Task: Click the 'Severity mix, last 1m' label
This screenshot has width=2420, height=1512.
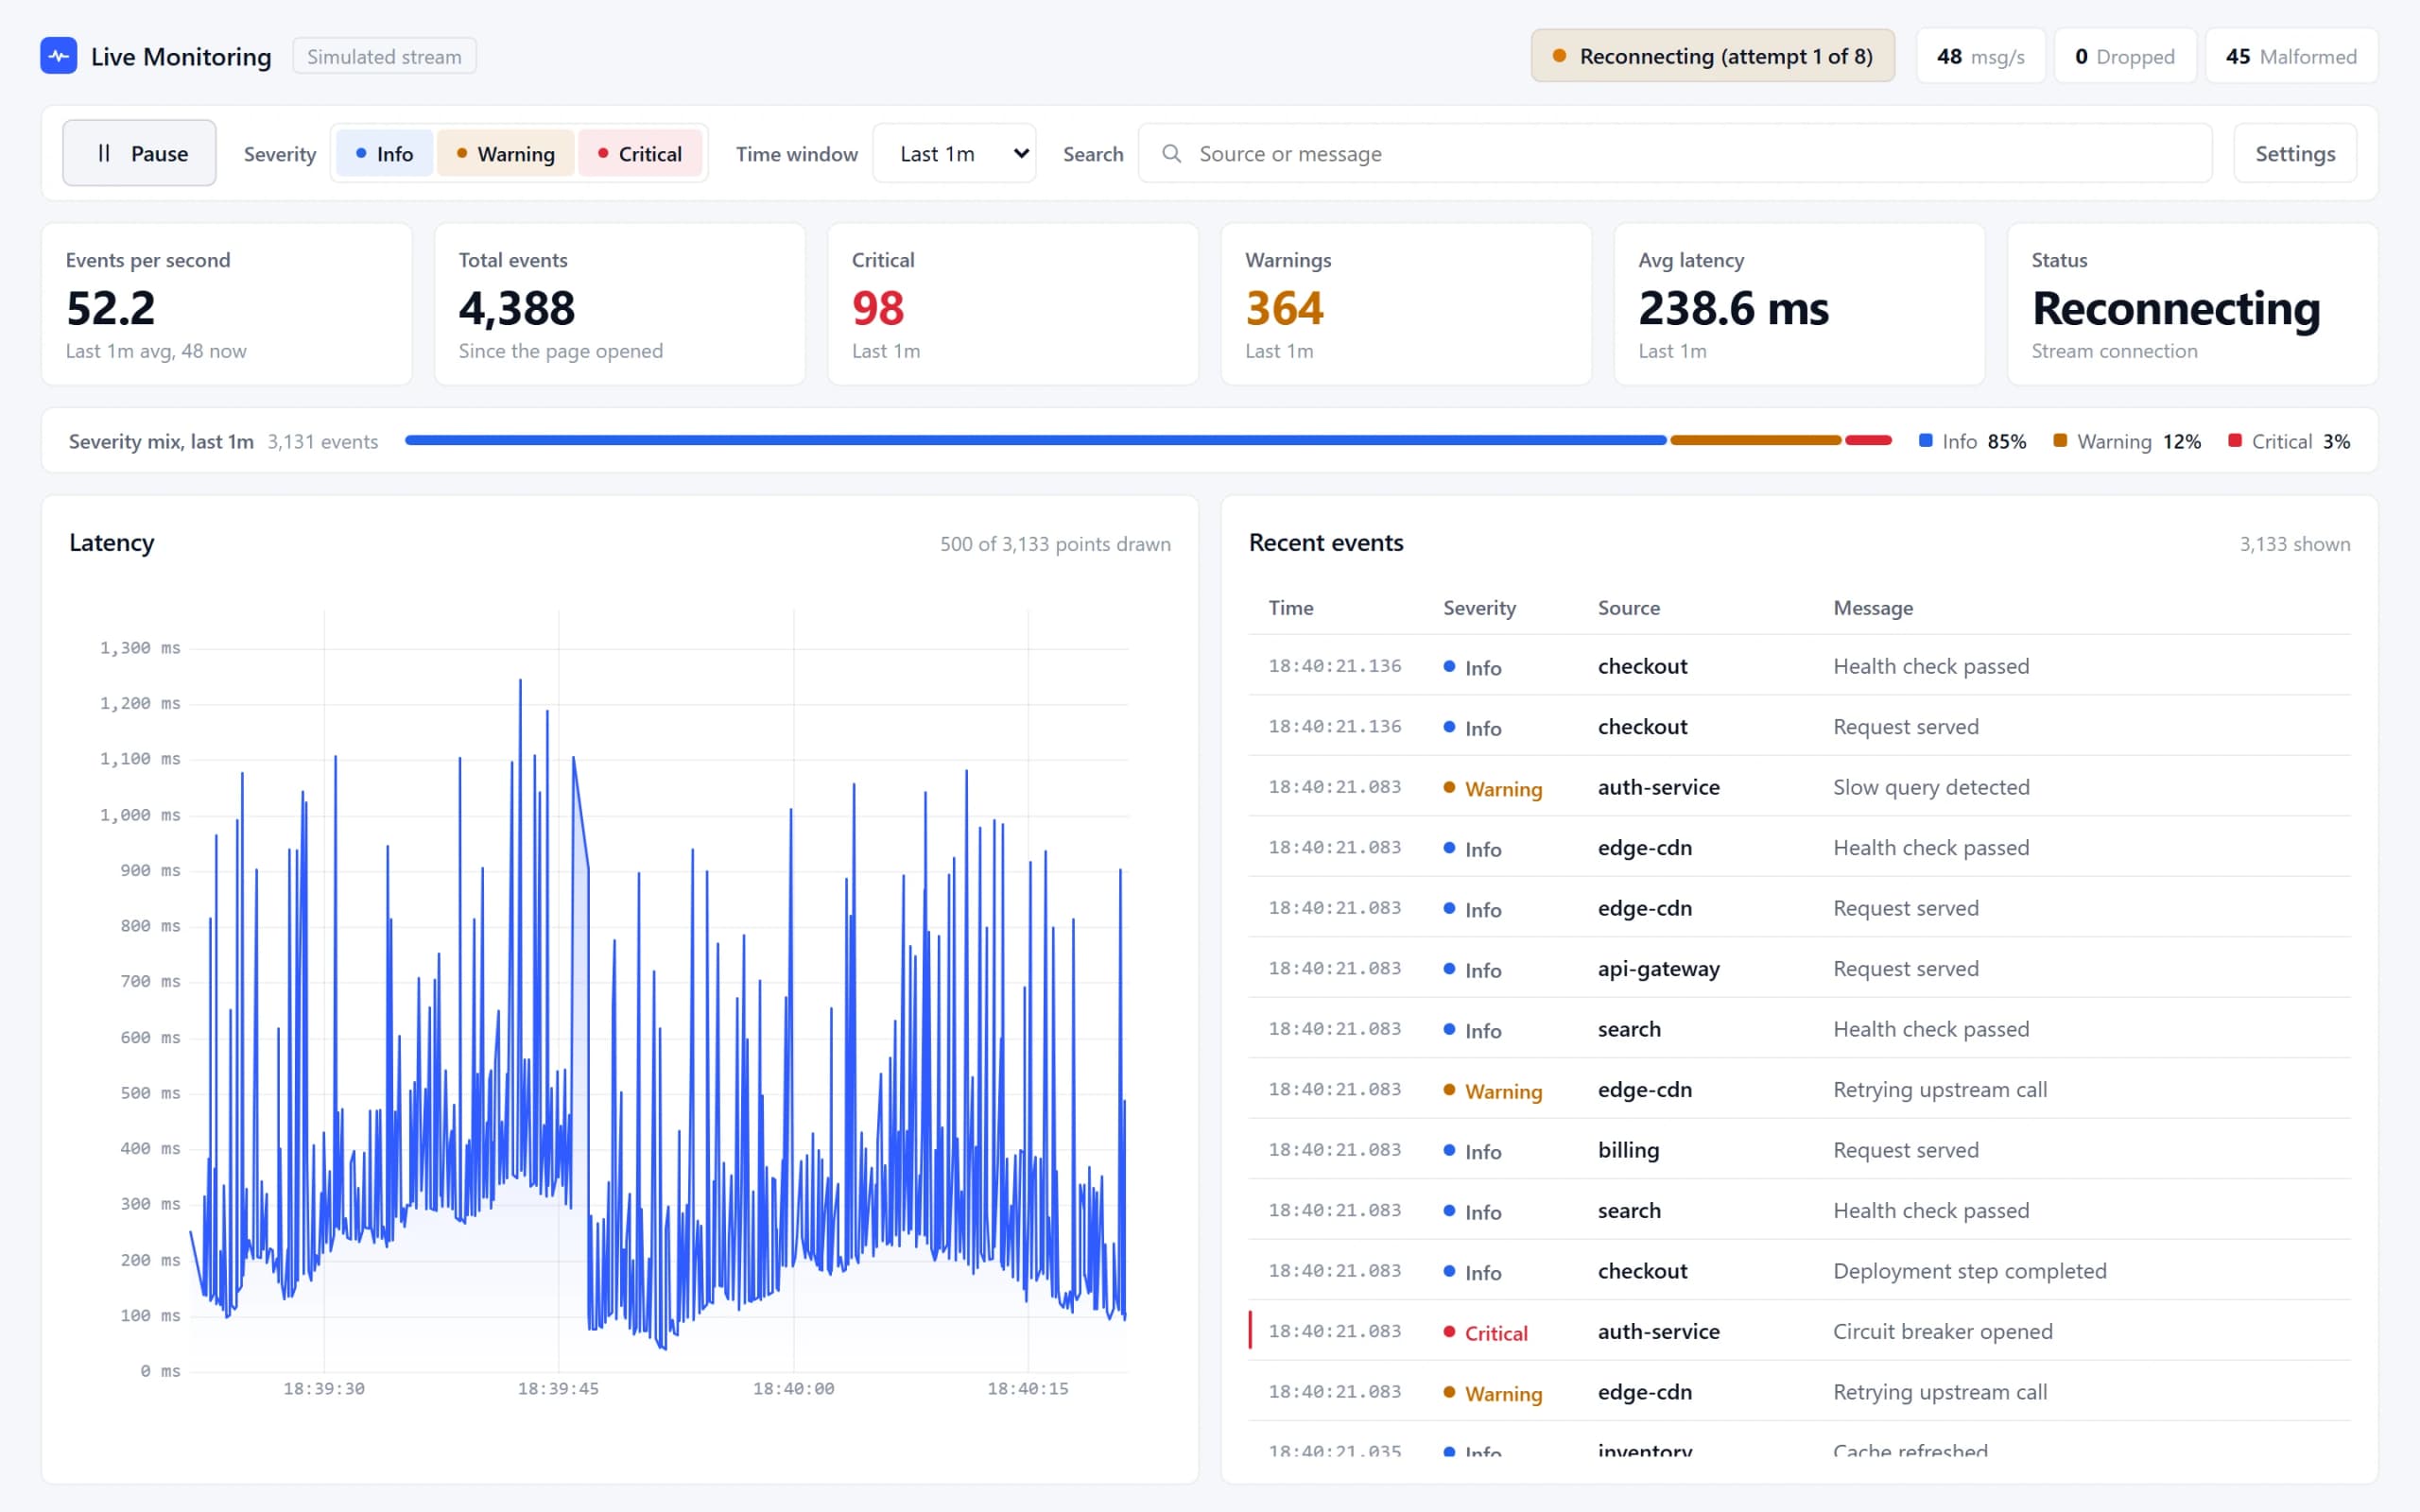Action: 161,441
